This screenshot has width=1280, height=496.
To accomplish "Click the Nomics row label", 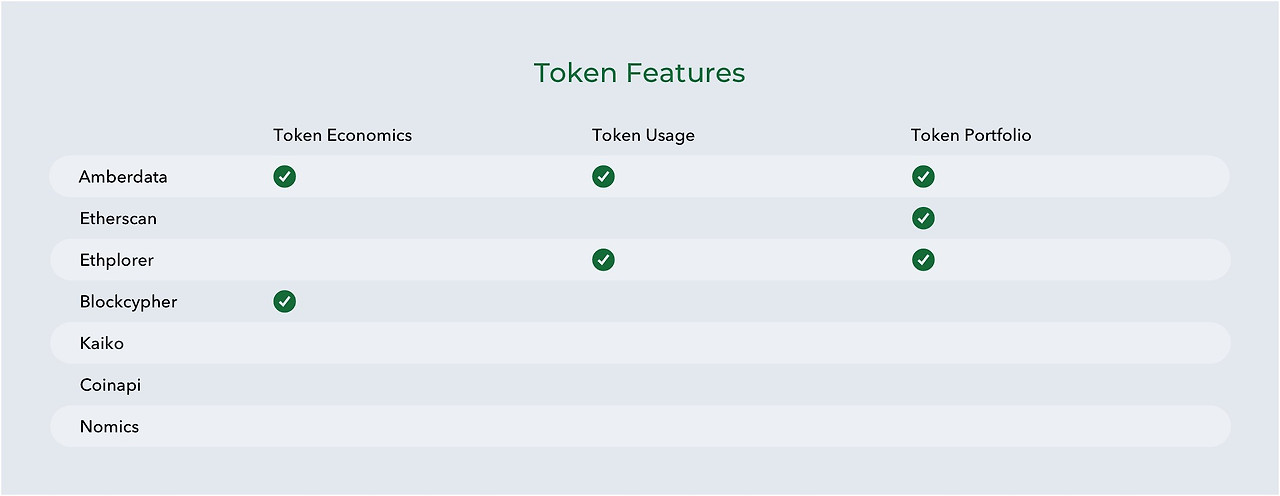I will coord(109,426).
